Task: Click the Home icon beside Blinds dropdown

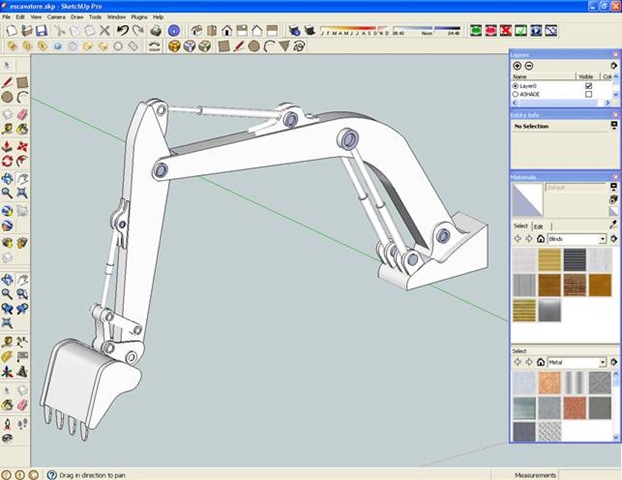Action: (x=540, y=239)
